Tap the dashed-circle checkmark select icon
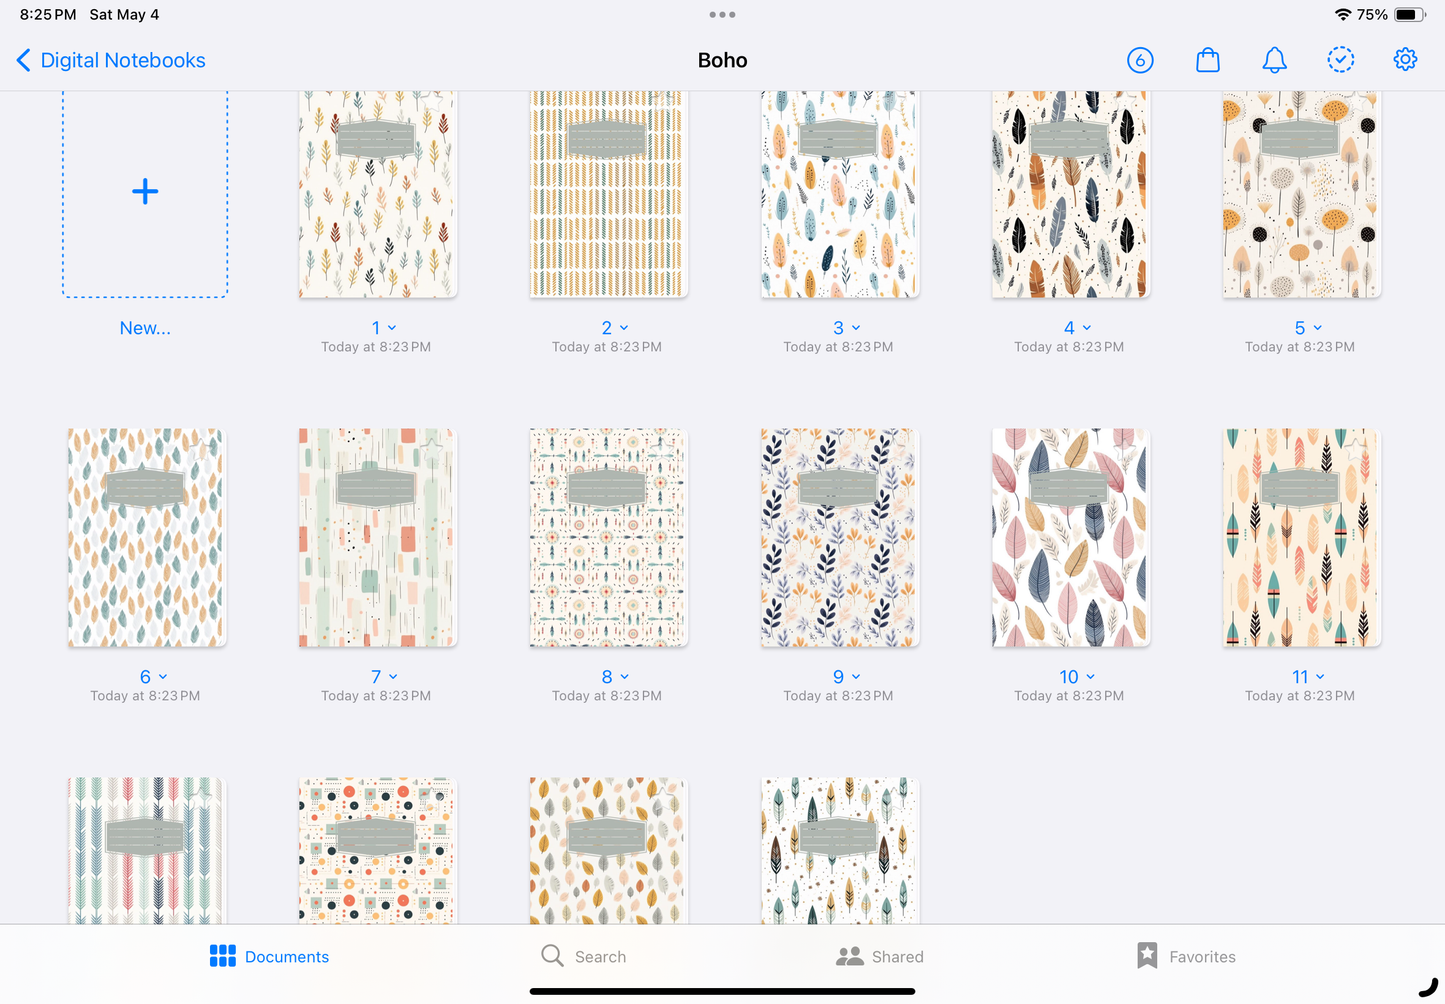Image resolution: width=1445 pixels, height=1004 pixels. pos(1340,60)
